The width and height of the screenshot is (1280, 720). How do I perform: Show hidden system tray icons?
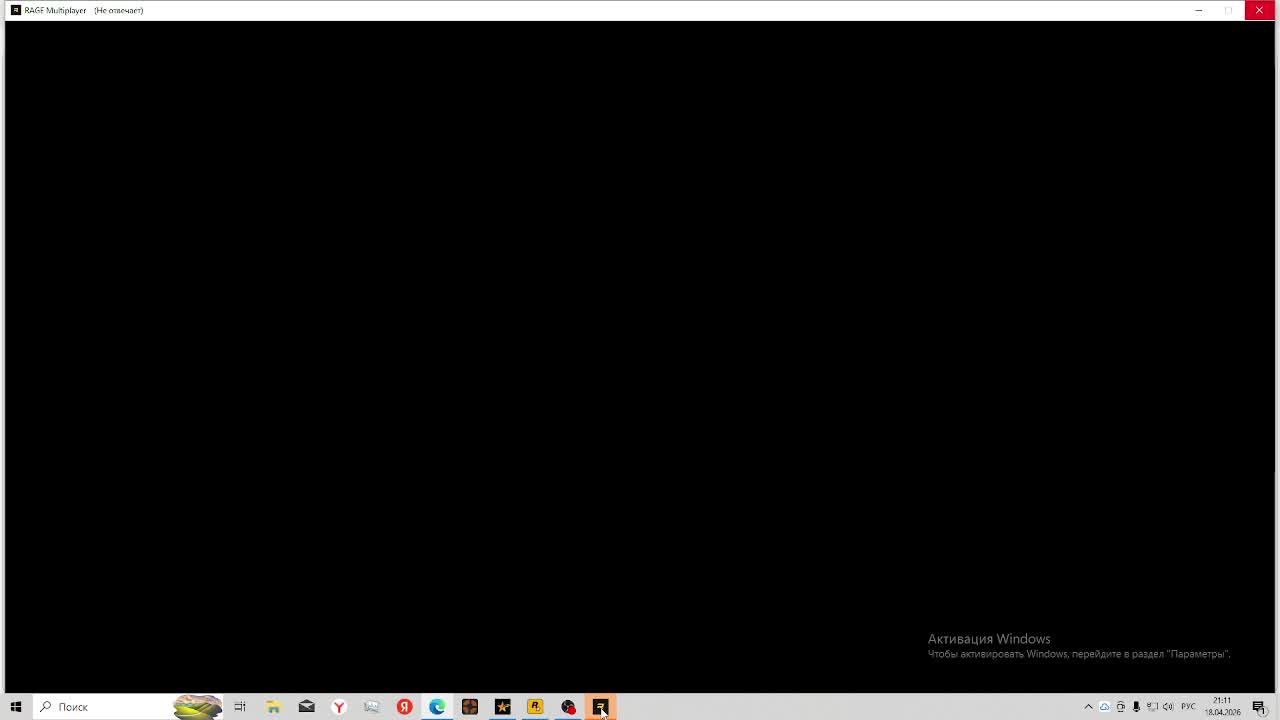tap(1089, 707)
